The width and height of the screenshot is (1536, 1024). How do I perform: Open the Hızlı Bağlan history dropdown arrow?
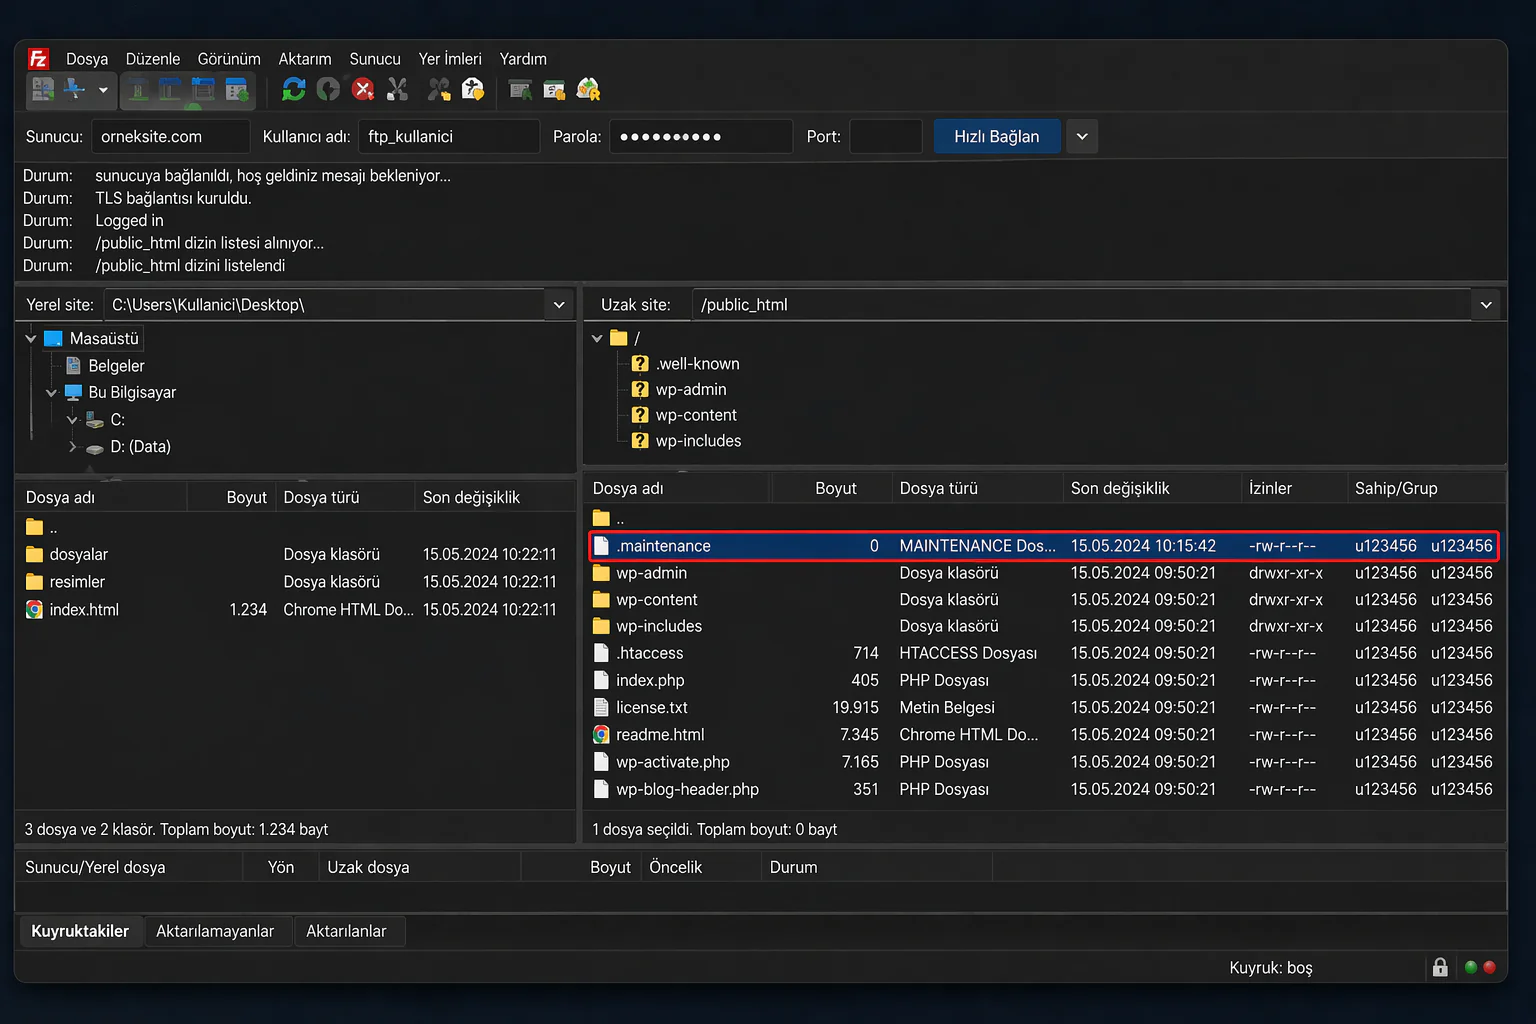tap(1081, 137)
